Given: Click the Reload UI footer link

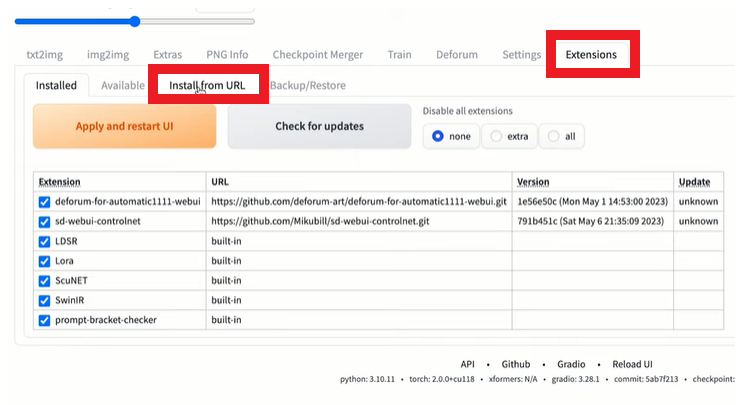Looking at the screenshot, I should 632,364.
